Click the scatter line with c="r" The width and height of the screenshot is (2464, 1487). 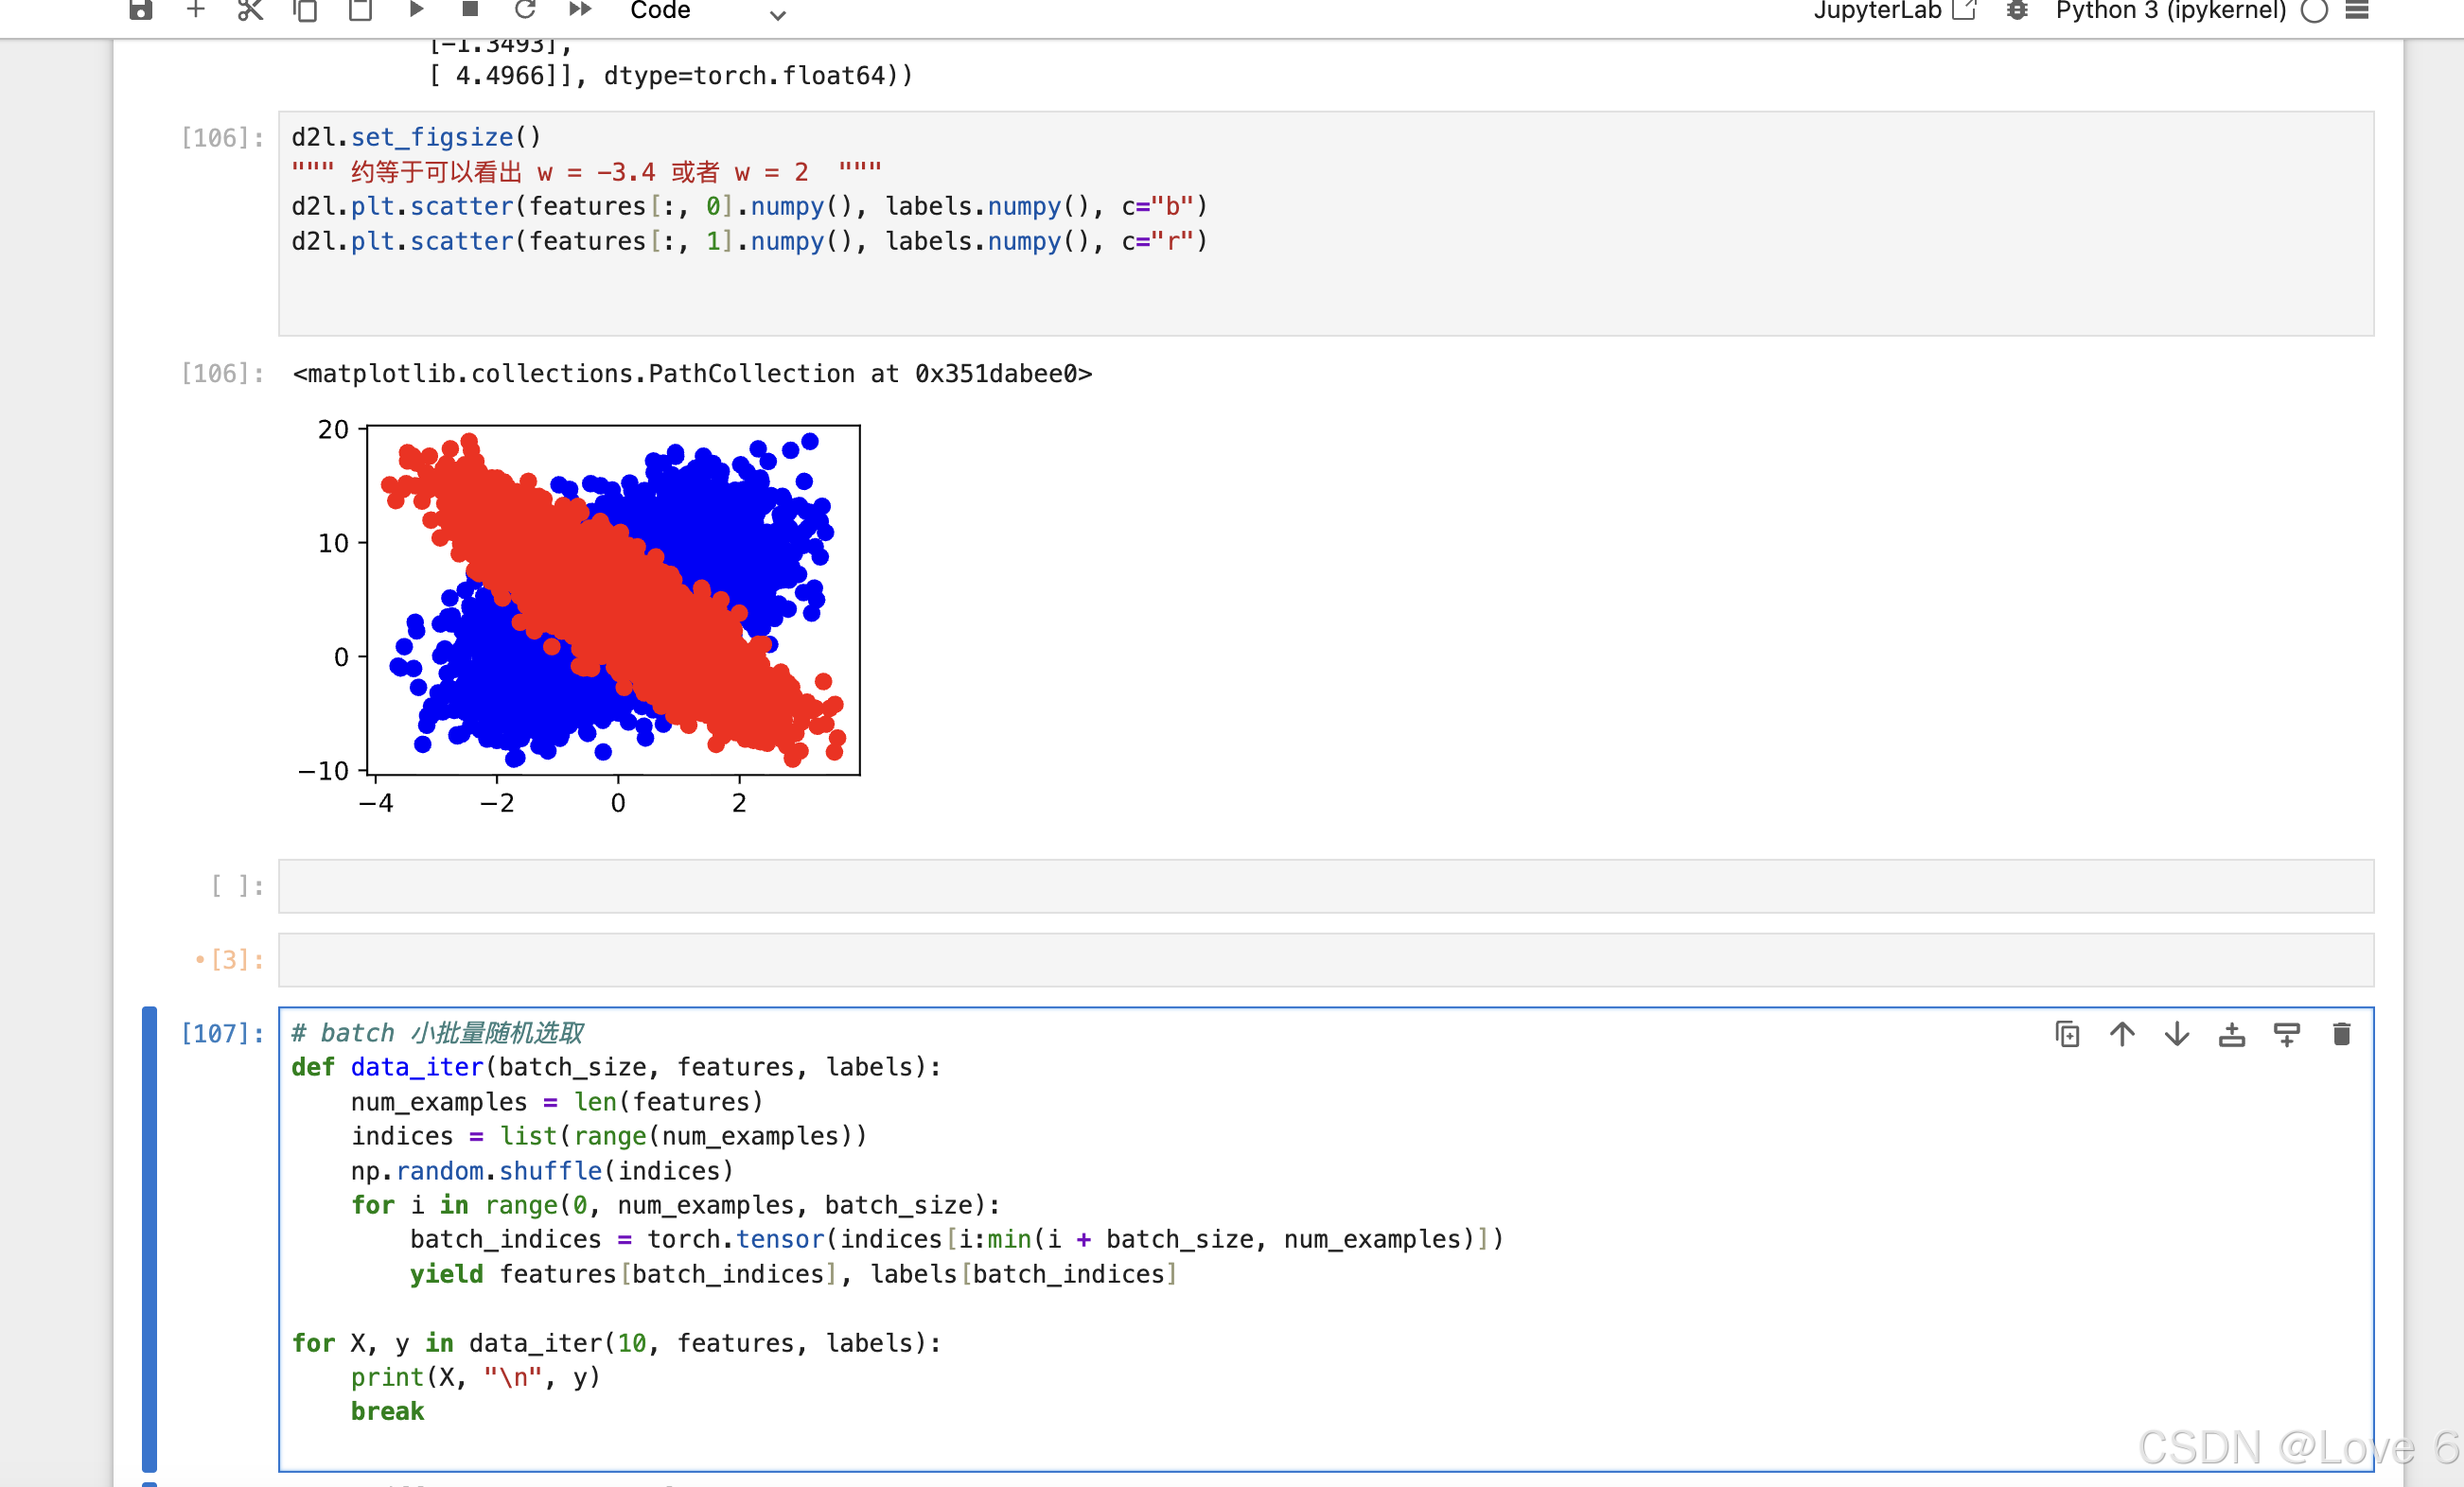pyautogui.click(x=750, y=241)
